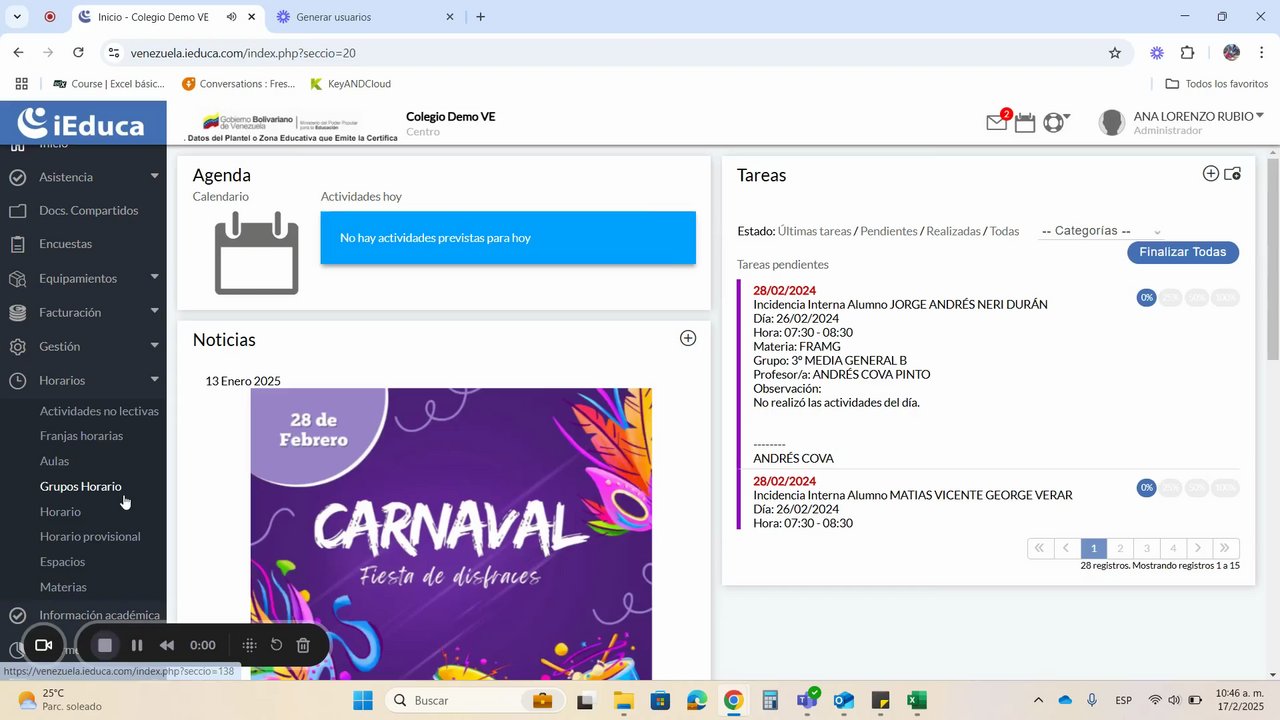Open Actividades no lectivas in sidebar

click(99, 411)
